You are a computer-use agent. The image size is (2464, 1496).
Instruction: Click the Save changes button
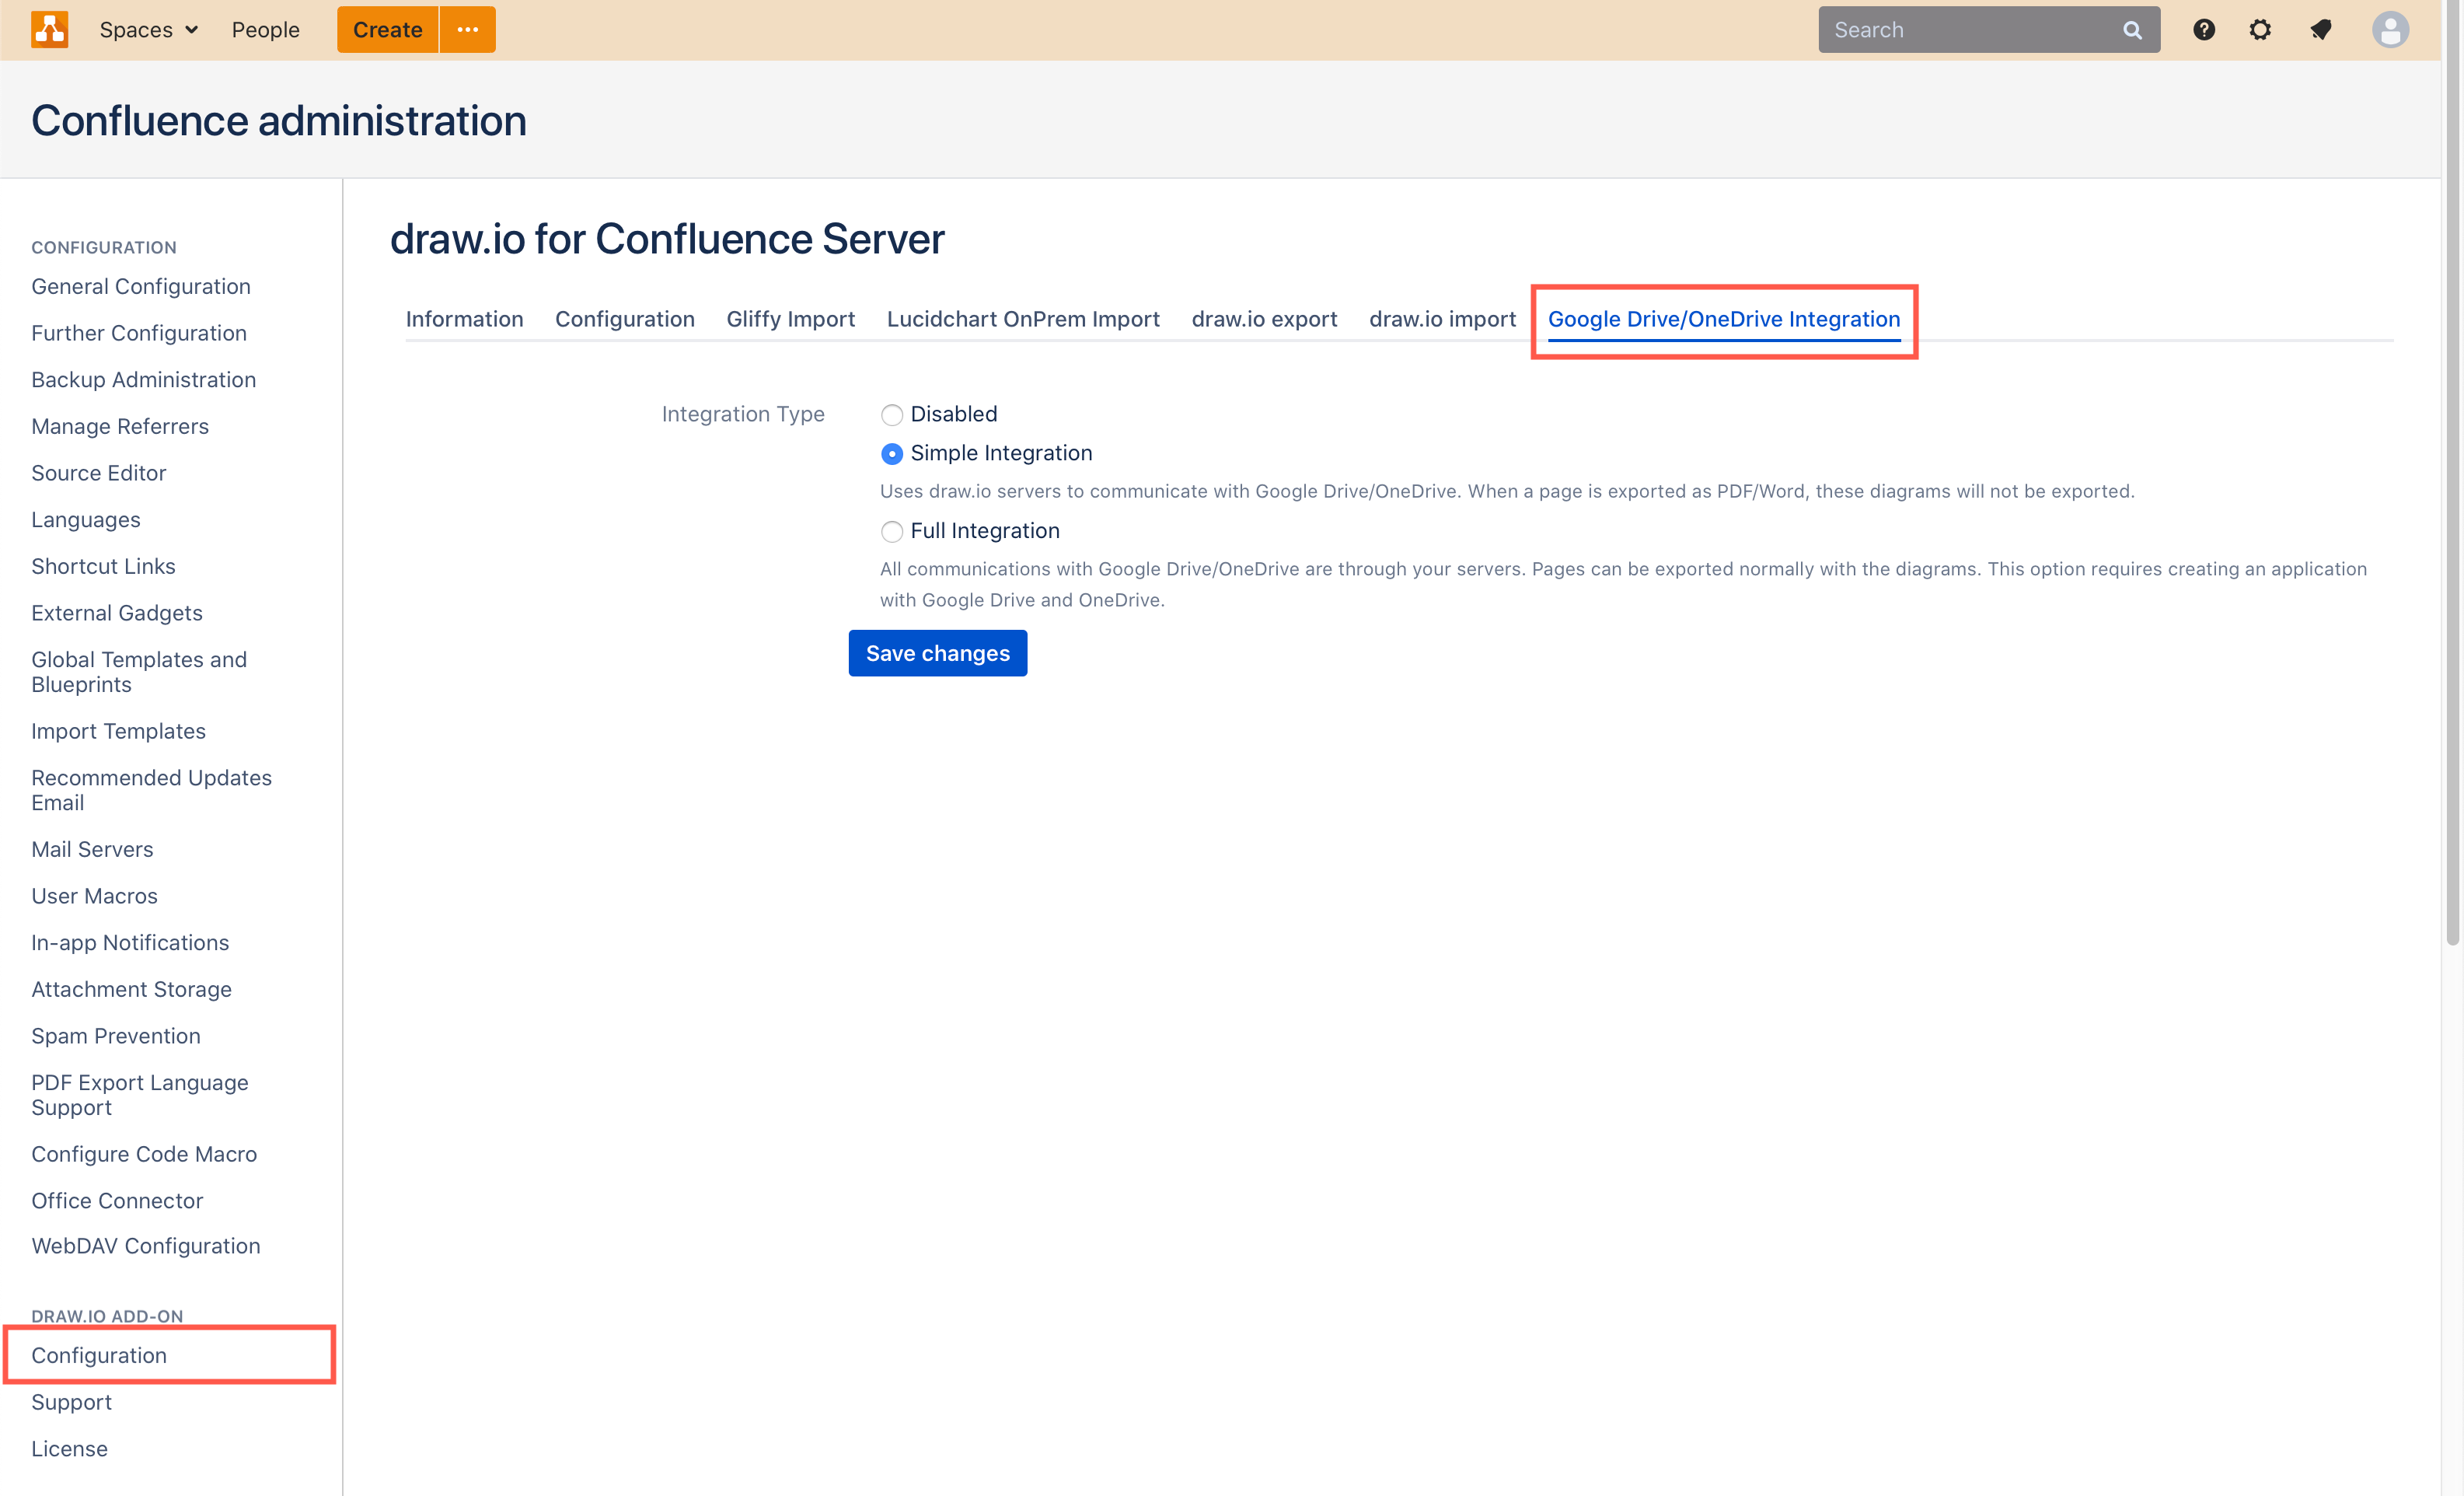(937, 653)
